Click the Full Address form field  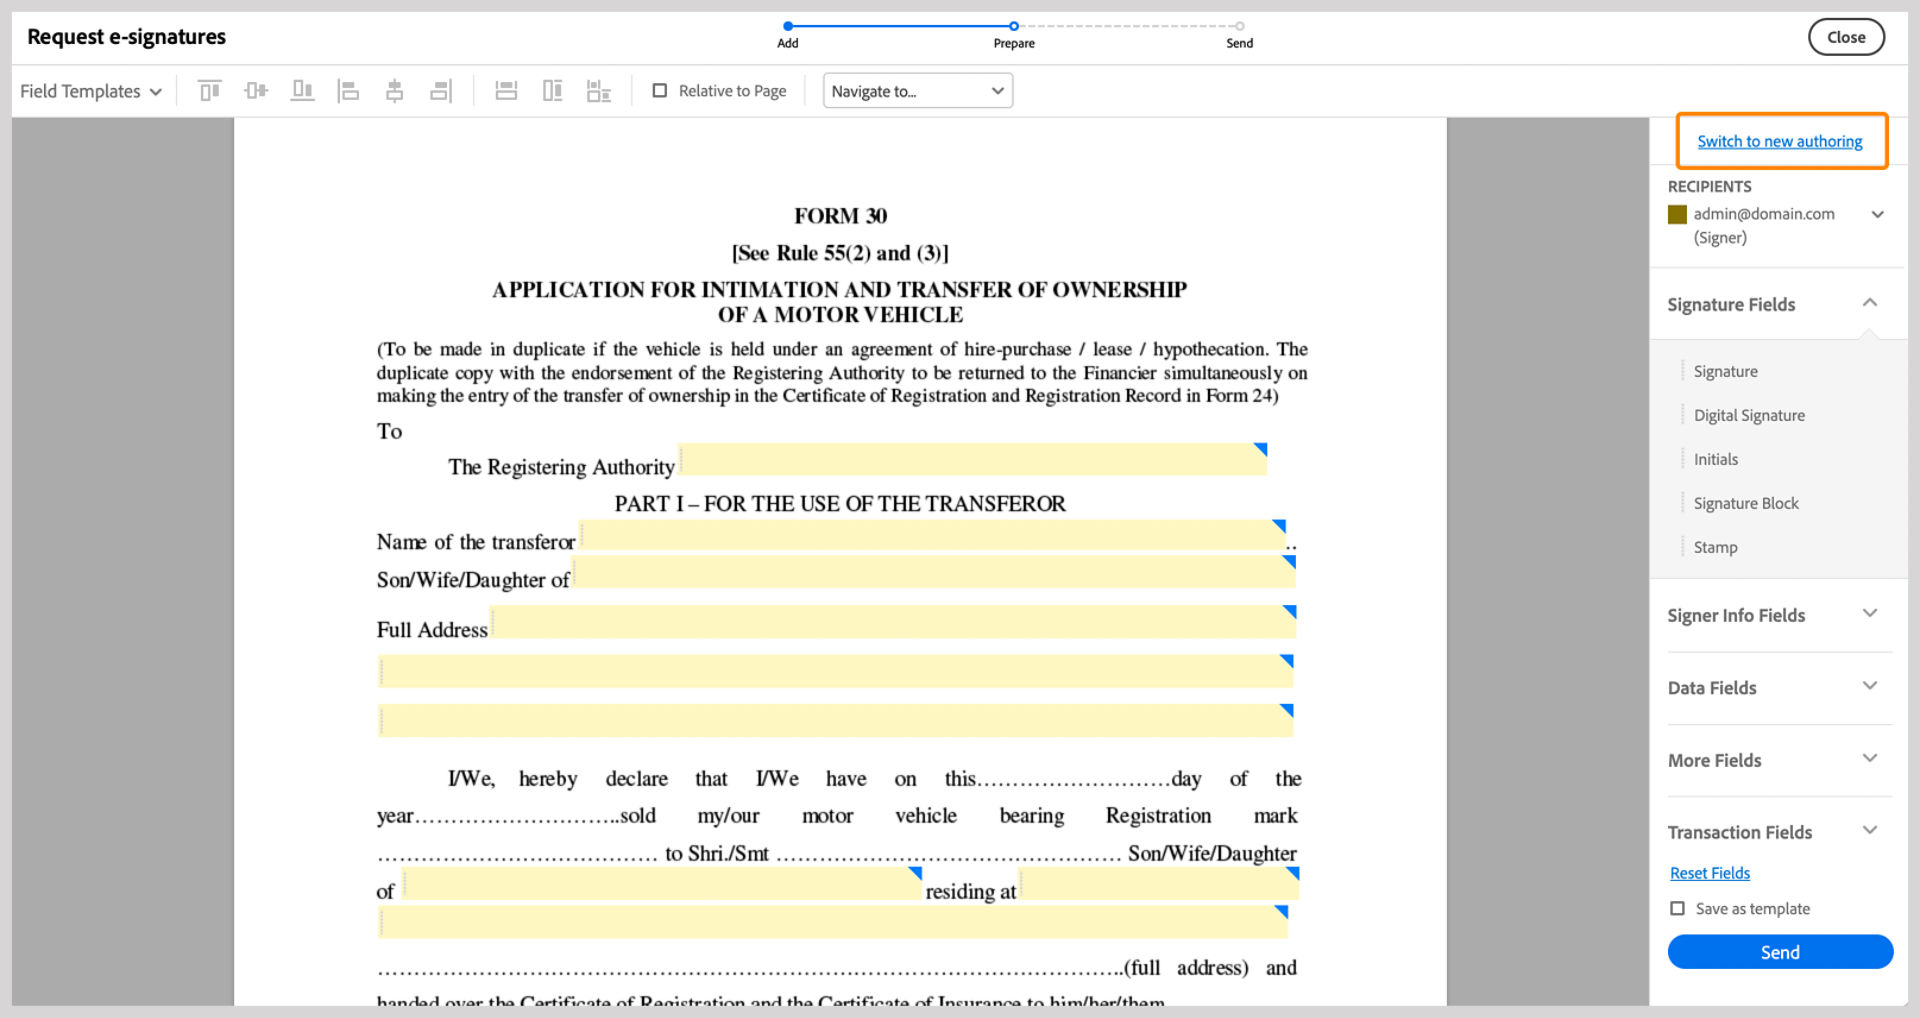[894, 621]
